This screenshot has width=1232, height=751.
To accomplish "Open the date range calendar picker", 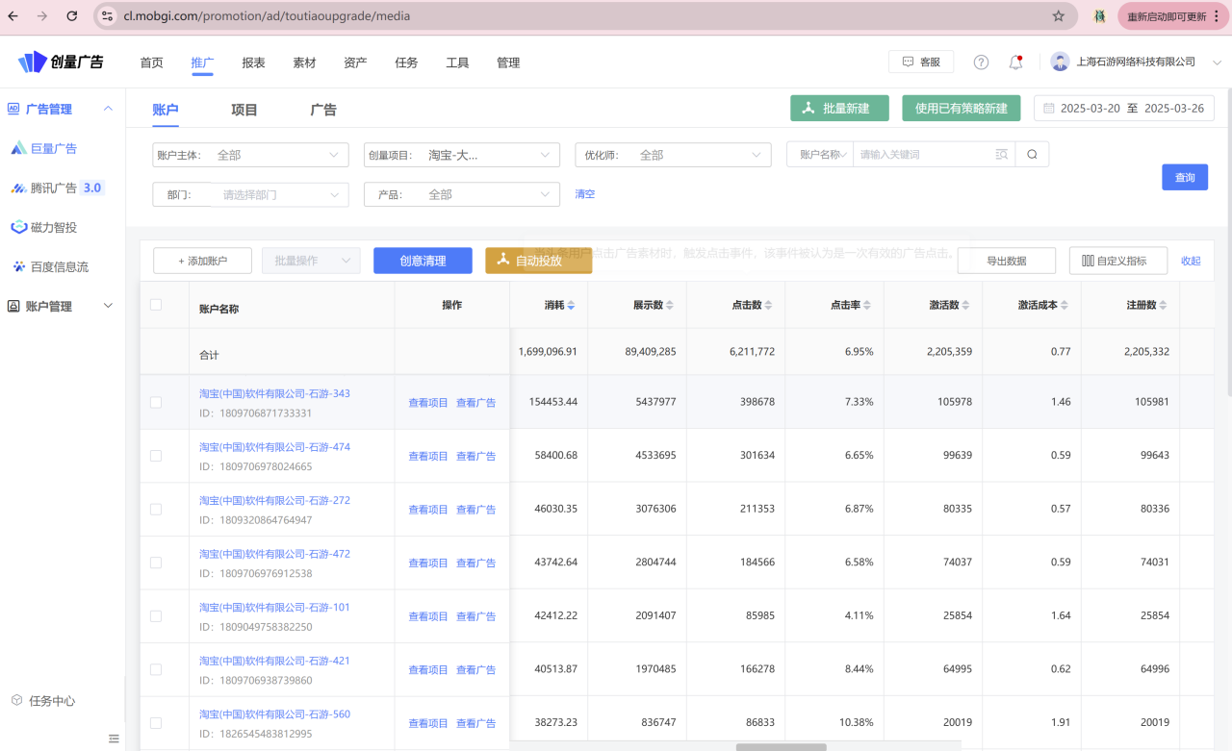I will coord(1124,108).
